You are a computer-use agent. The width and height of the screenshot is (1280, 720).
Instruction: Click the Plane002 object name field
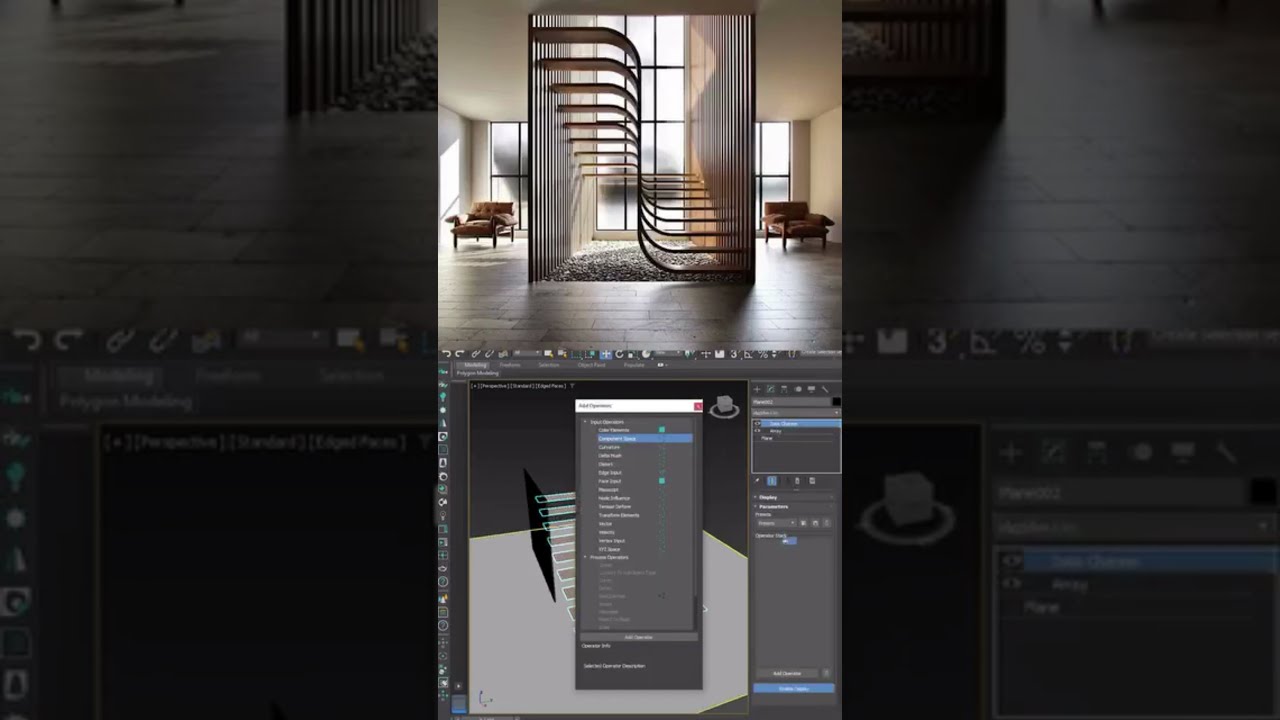click(x=791, y=401)
